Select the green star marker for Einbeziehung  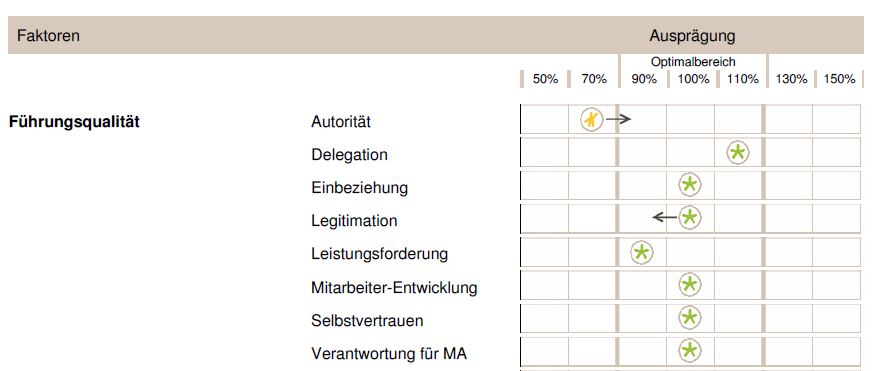690,185
